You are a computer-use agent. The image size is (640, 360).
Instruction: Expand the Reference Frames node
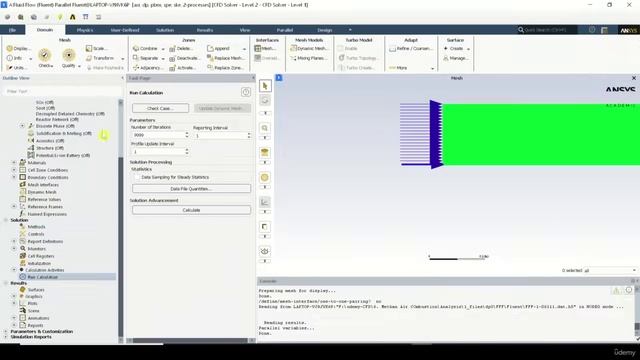14,207
